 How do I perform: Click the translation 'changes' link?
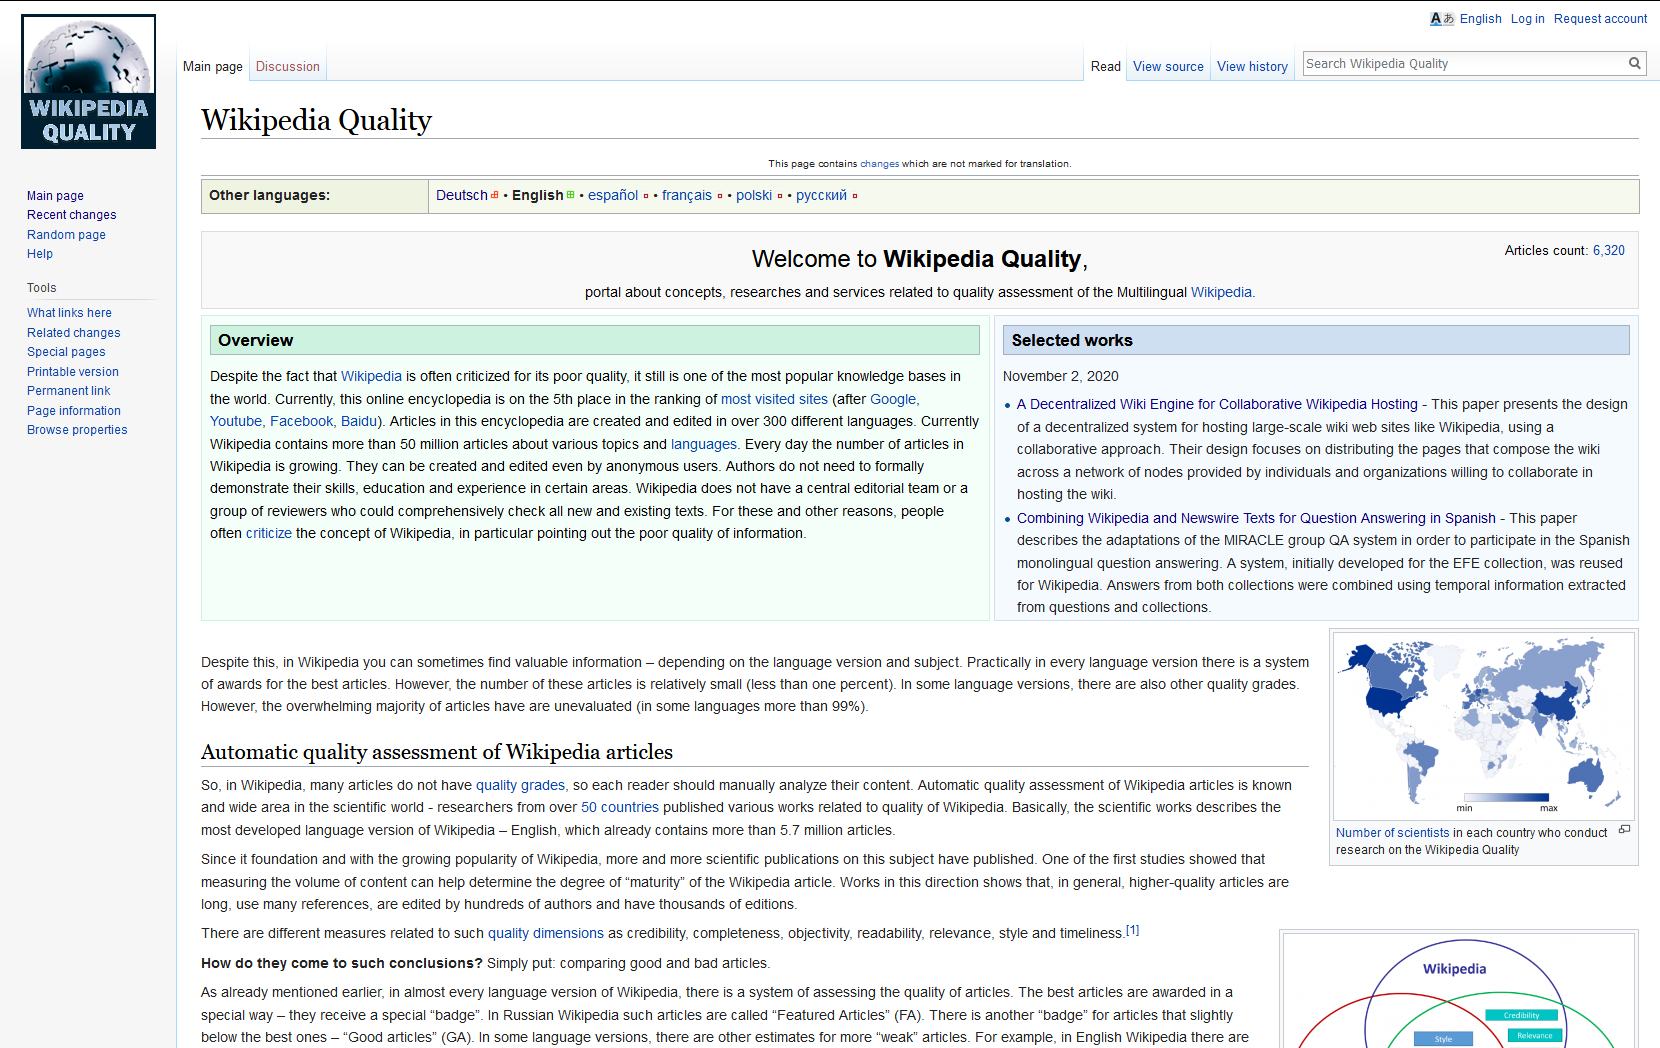pos(879,164)
